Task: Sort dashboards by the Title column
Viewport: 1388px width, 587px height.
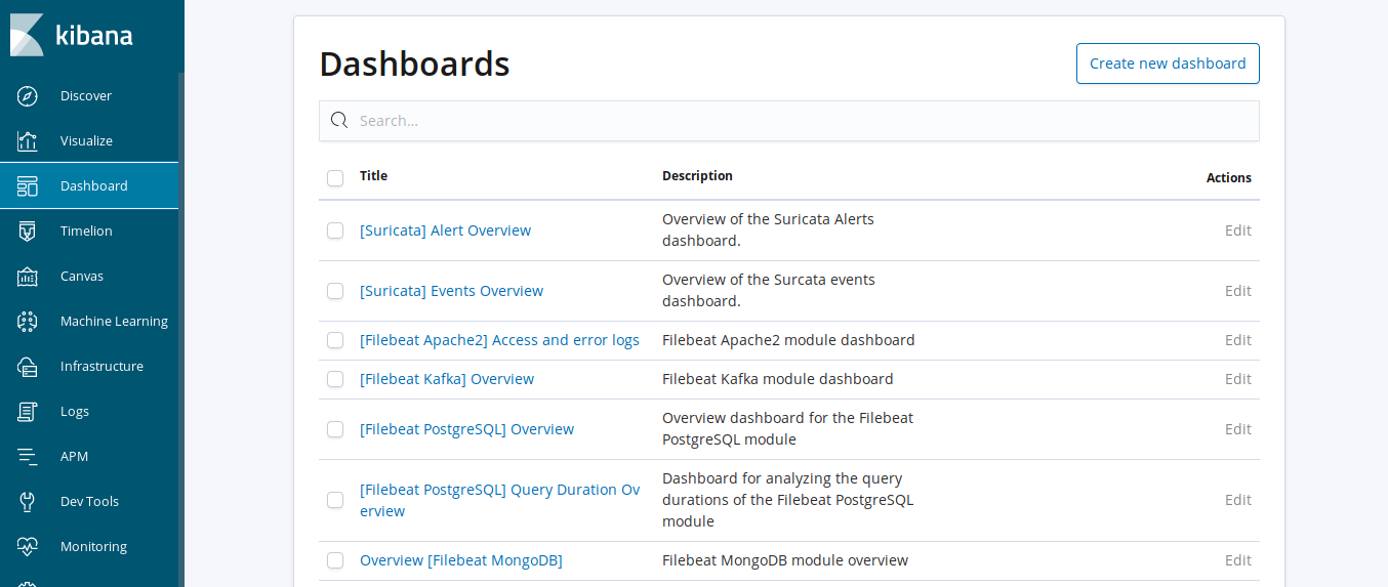Action: tap(373, 176)
